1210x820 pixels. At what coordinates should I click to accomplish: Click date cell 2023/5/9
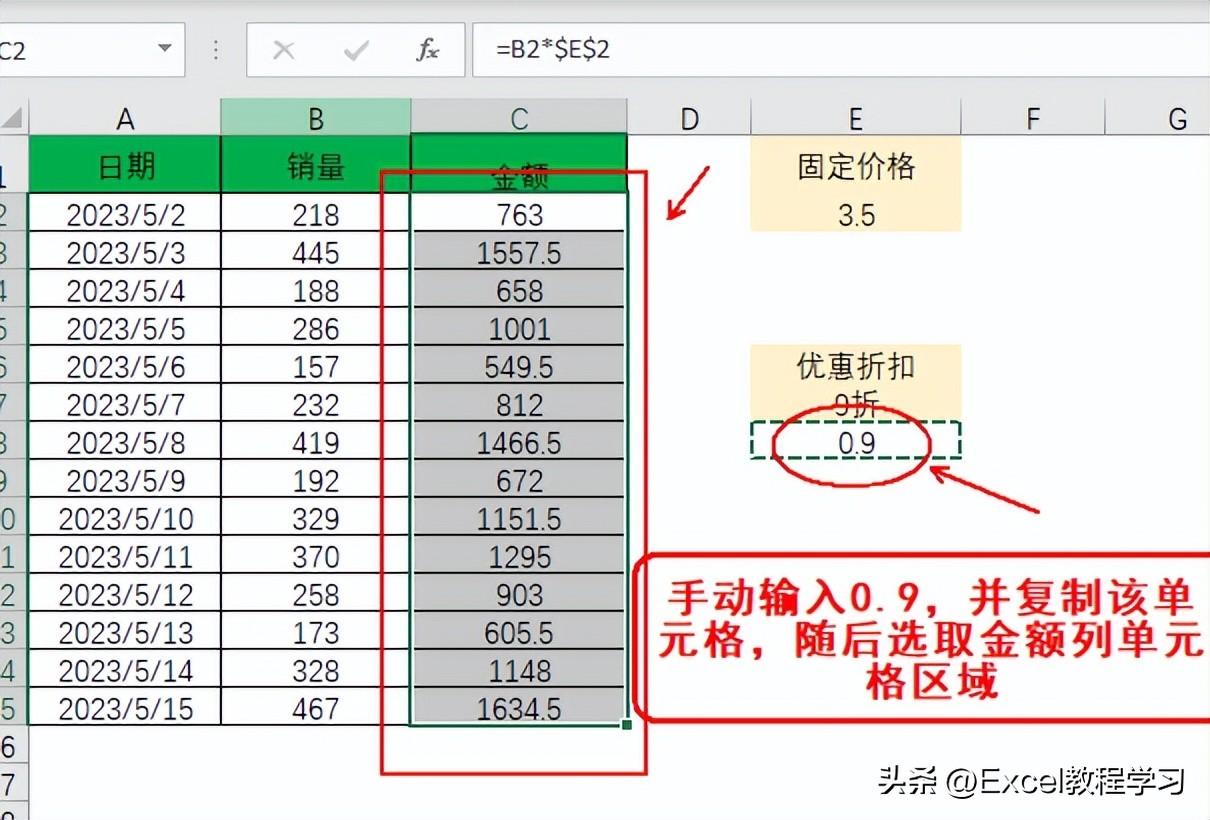tap(125, 480)
